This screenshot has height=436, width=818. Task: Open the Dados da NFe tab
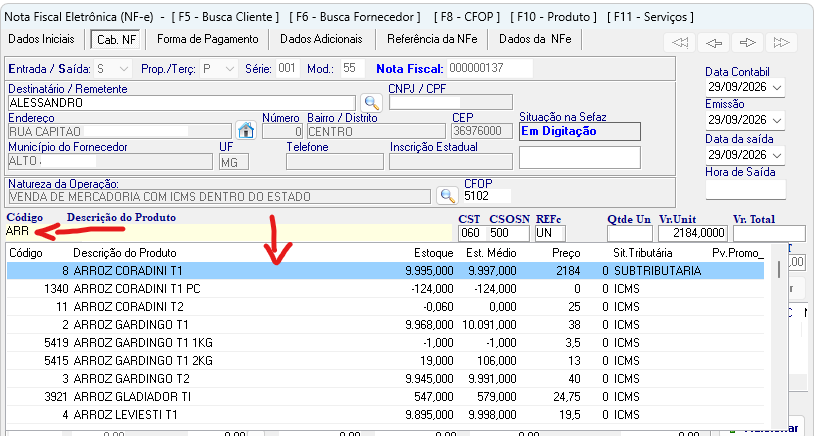coord(535,39)
